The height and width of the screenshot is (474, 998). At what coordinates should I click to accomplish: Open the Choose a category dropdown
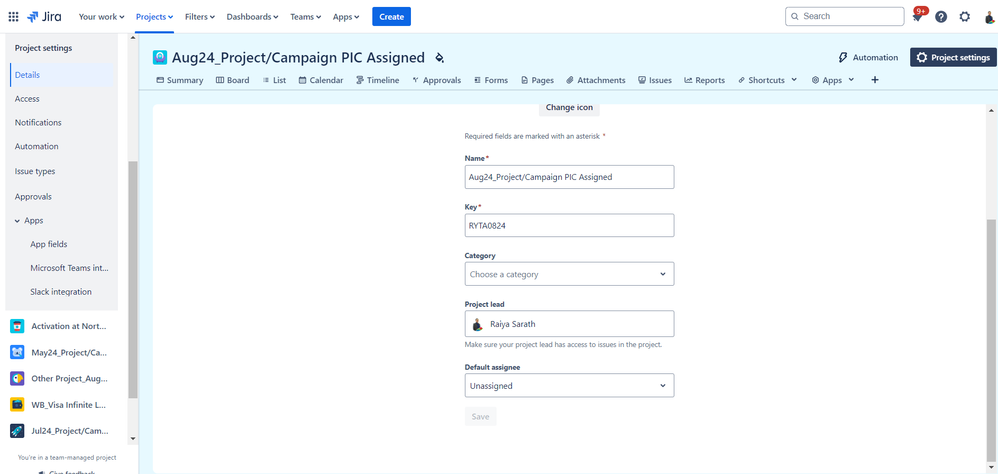coord(569,274)
